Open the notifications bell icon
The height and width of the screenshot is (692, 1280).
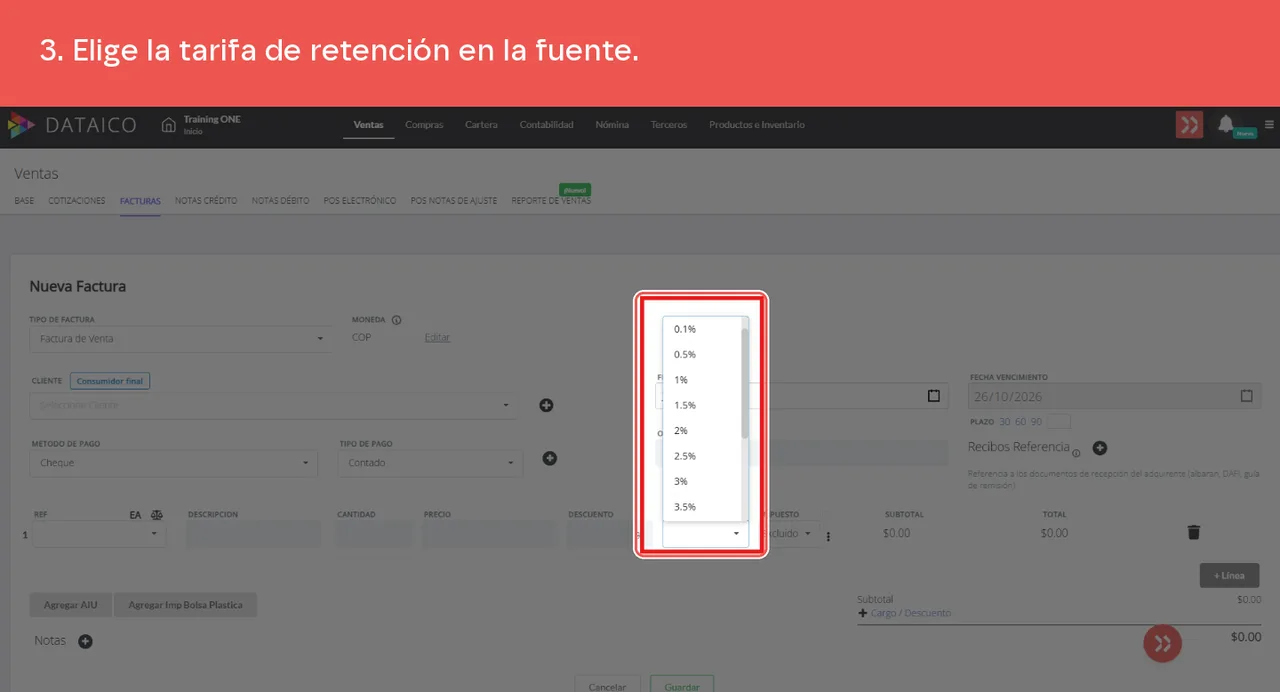pos(1226,124)
